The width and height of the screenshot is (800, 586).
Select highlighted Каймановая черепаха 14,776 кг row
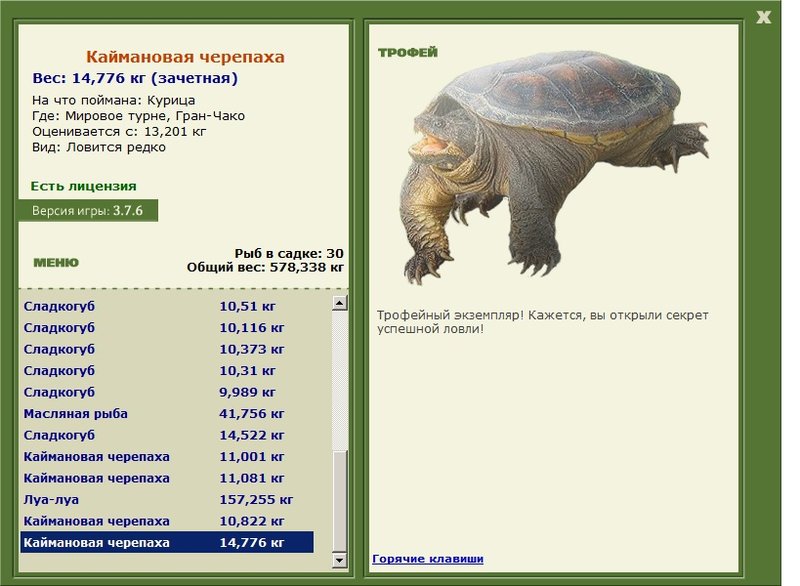point(167,542)
